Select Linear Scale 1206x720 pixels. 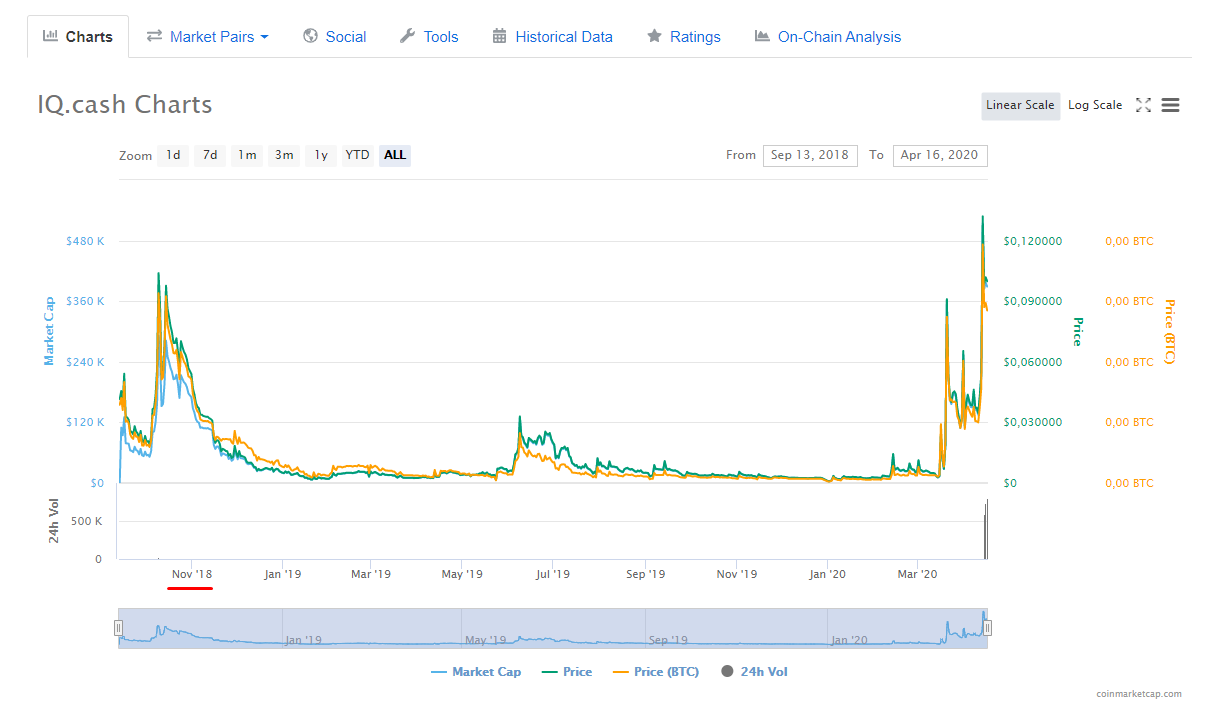click(x=1020, y=105)
